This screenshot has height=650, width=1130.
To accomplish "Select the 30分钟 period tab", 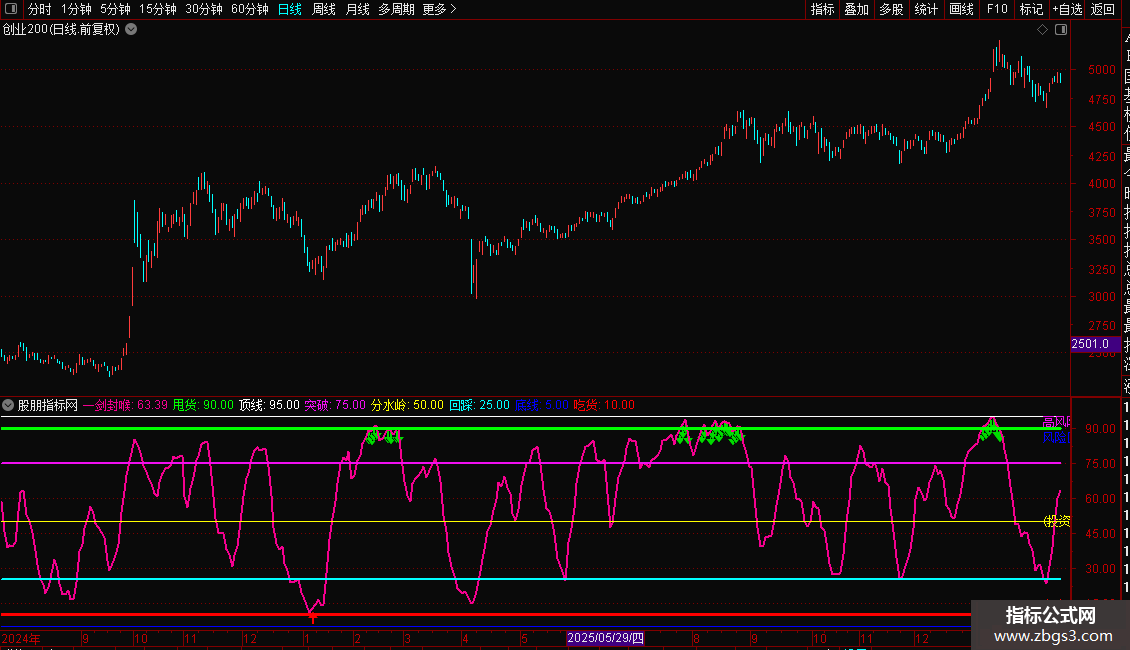I will pyautogui.click(x=204, y=9).
